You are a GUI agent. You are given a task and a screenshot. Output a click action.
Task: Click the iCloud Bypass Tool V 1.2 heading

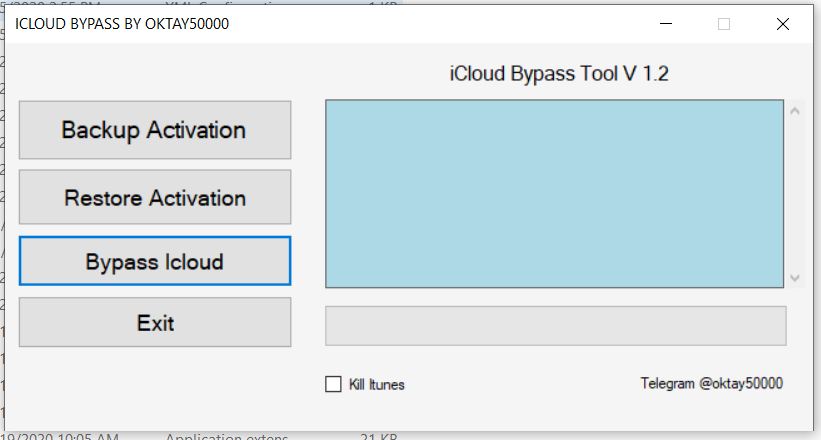pyautogui.click(x=559, y=73)
